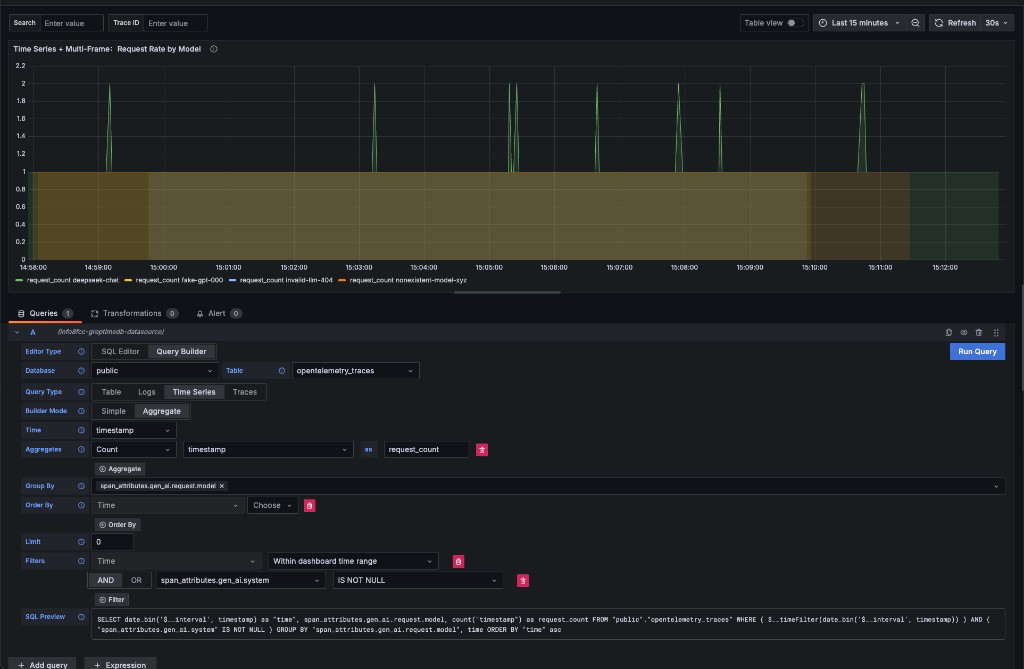Open the Within dashboard time range dropdown
Viewport: 1024px width, 669px height.
(353, 561)
